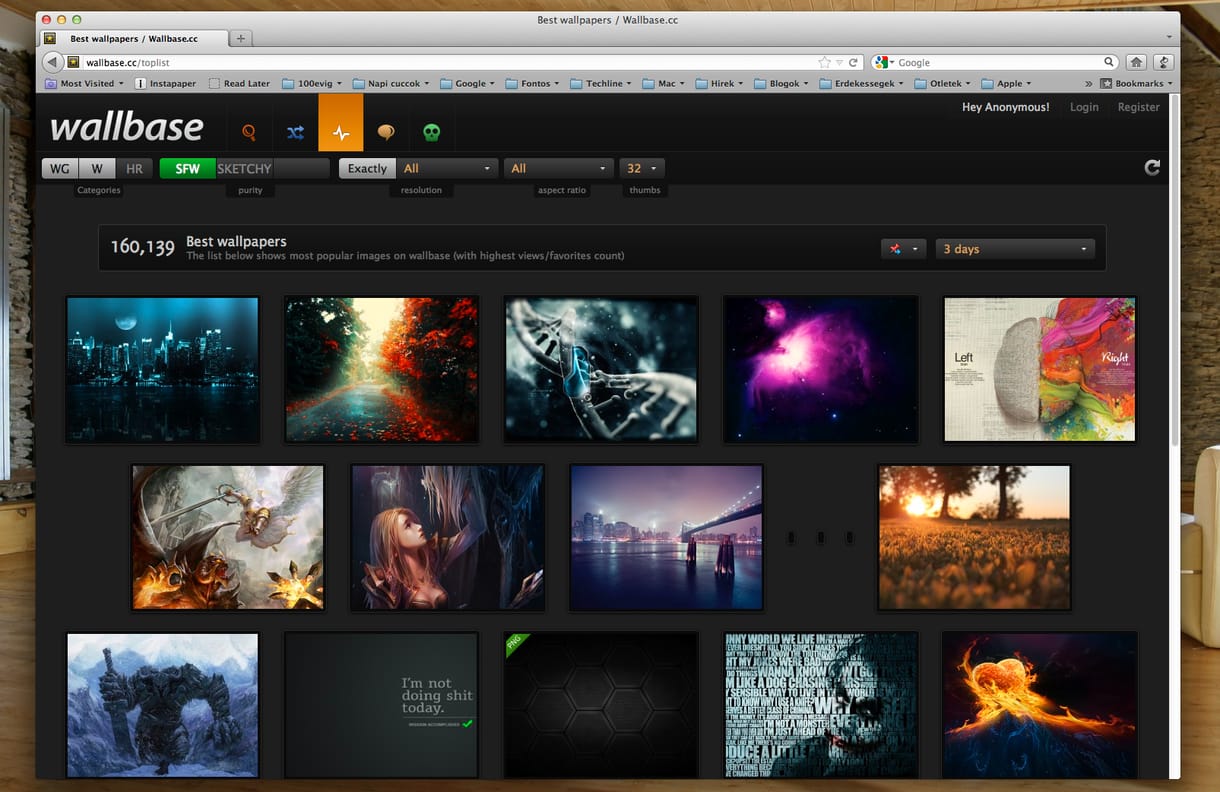The width and height of the screenshot is (1220, 792).
Task: Open the Left Right brain thumbnail
Action: click(x=1040, y=369)
